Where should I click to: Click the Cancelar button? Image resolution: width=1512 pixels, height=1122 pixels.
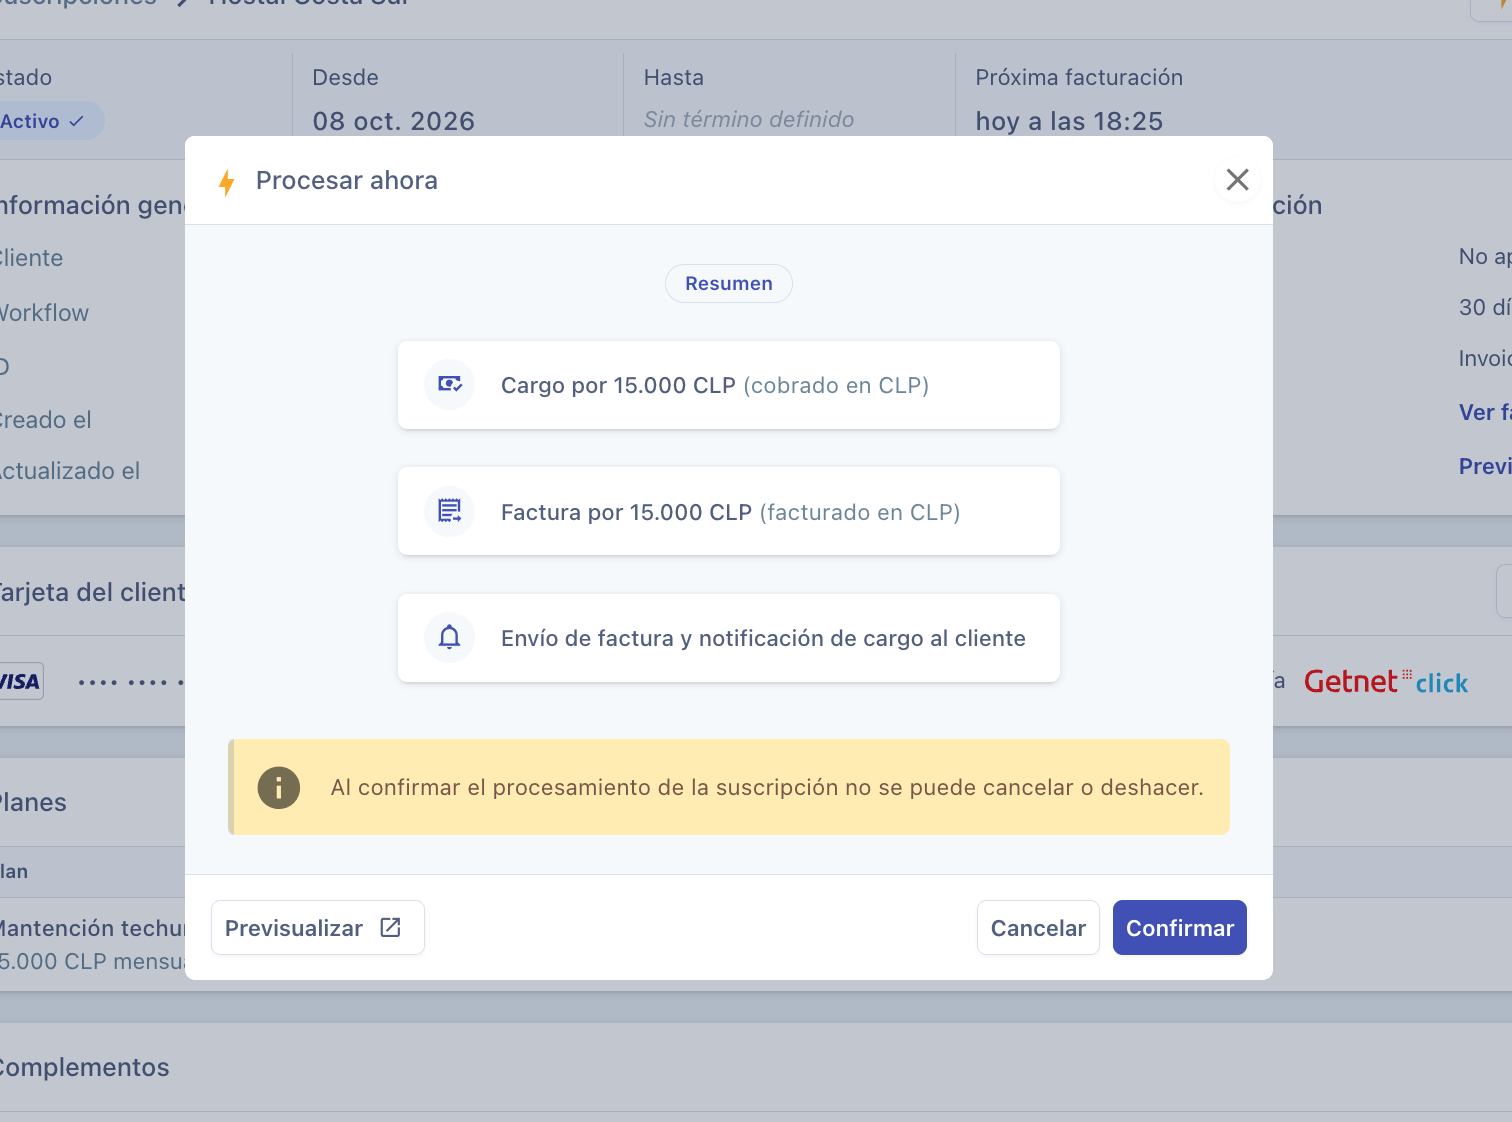[1038, 928]
